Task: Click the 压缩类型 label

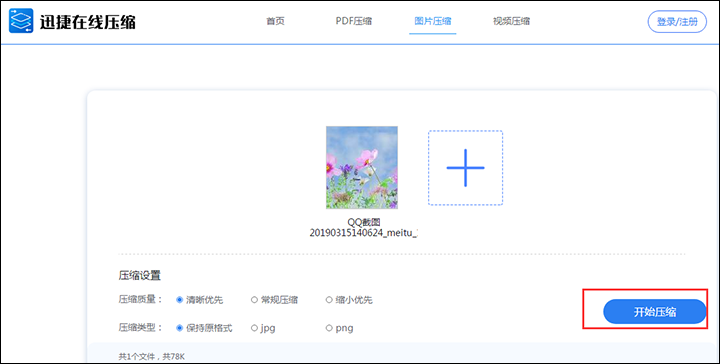Action: click(x=141, y=328)
